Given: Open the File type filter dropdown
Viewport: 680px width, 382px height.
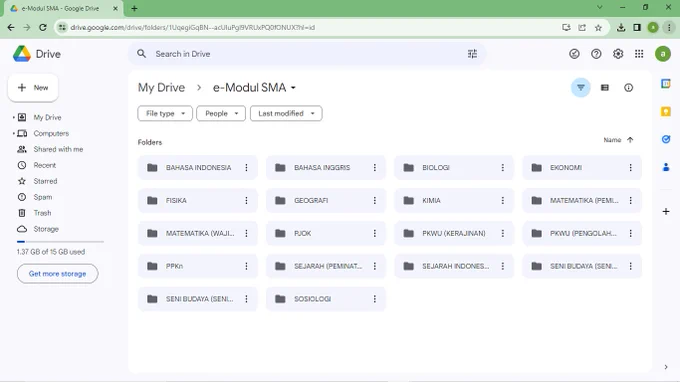Looking at the screenshot, I should (x=165, y=114).
